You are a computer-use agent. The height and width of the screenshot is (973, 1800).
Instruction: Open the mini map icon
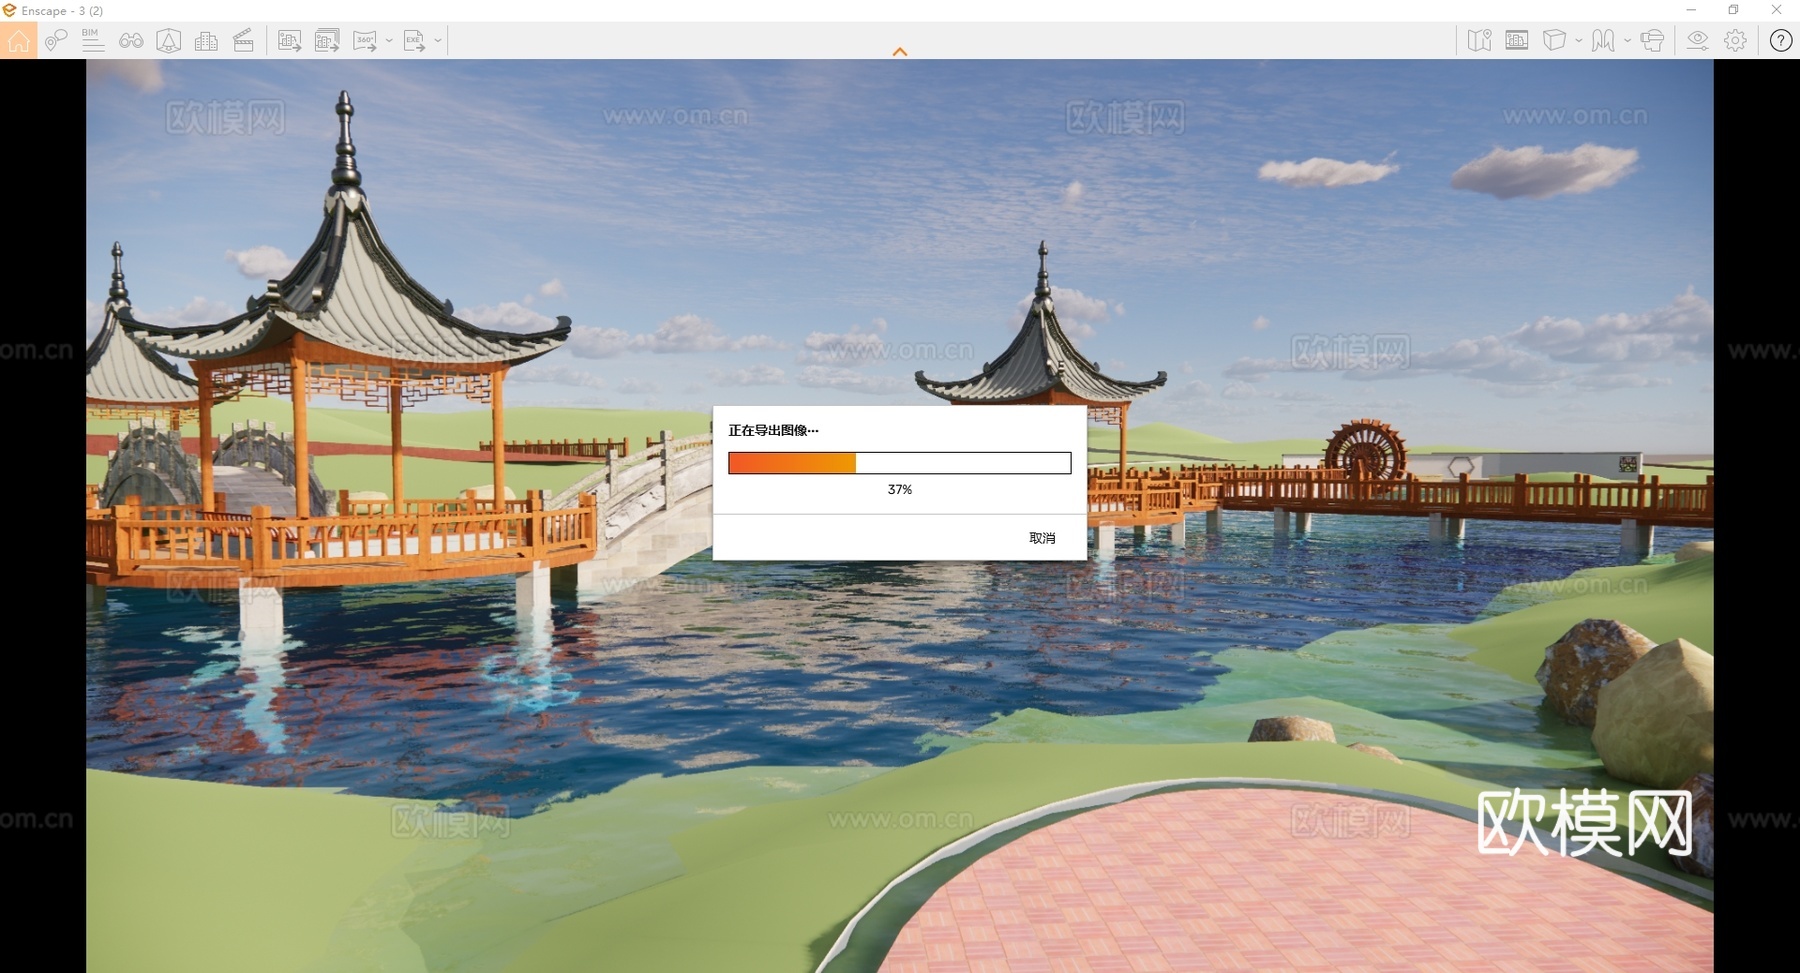[1480, 41]
